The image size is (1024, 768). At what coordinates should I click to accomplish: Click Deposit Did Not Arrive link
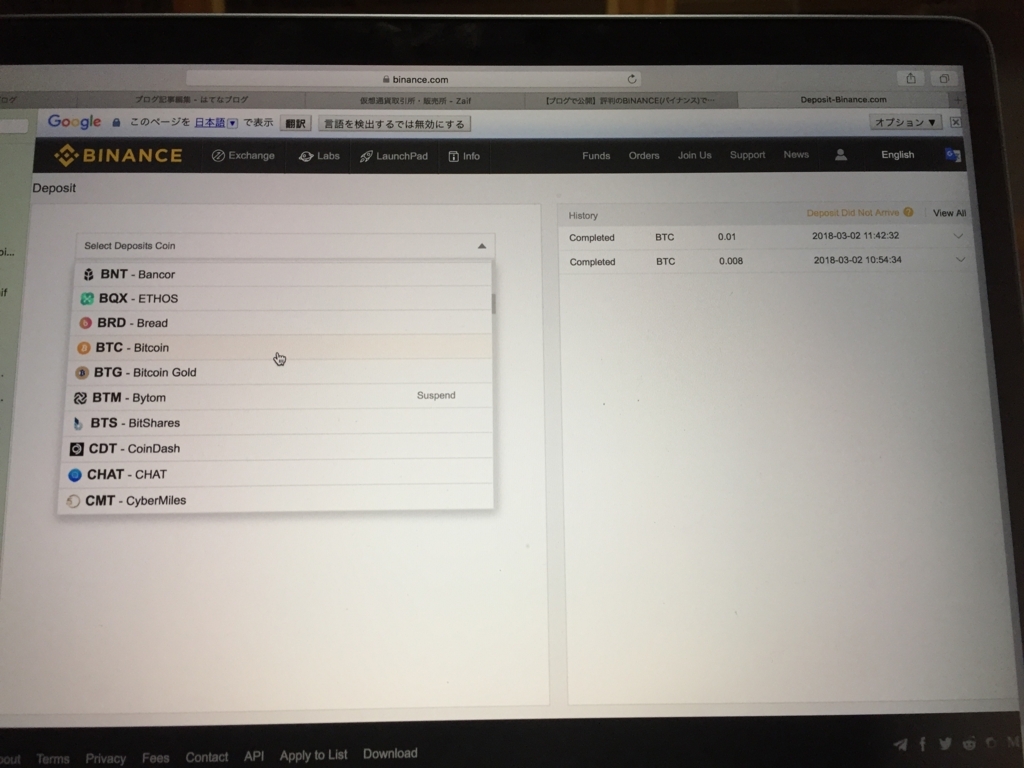point(852,213)
